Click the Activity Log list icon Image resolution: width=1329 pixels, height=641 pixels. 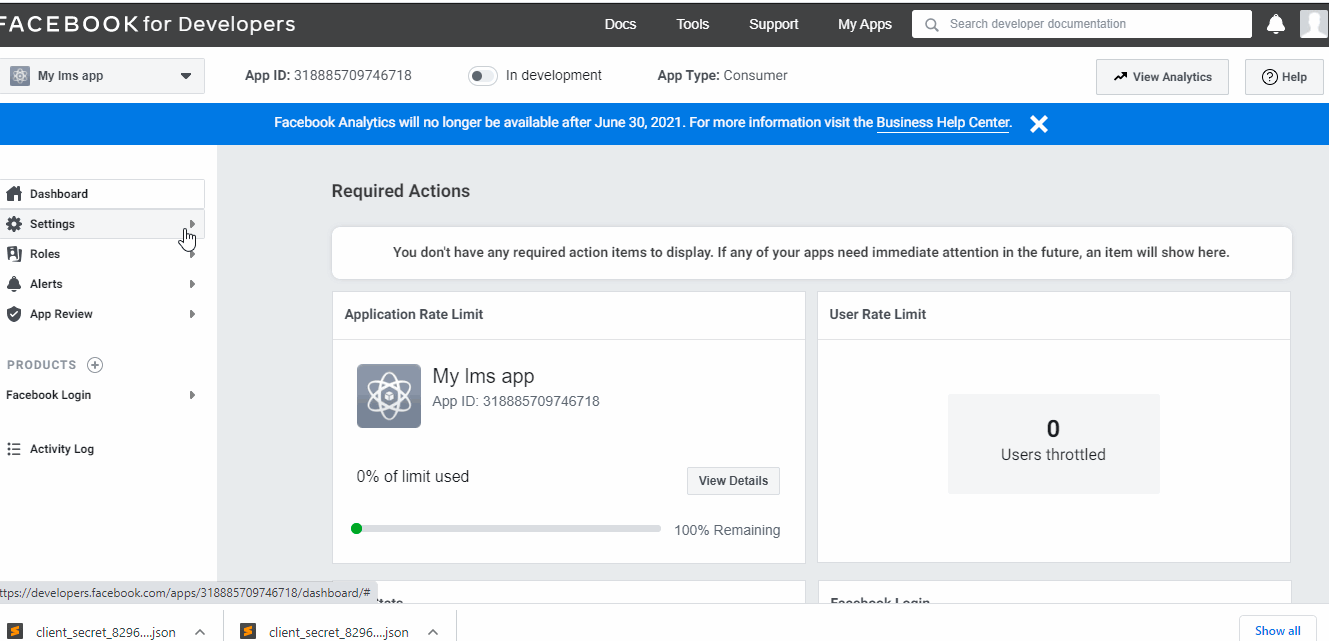pos(14,449)
